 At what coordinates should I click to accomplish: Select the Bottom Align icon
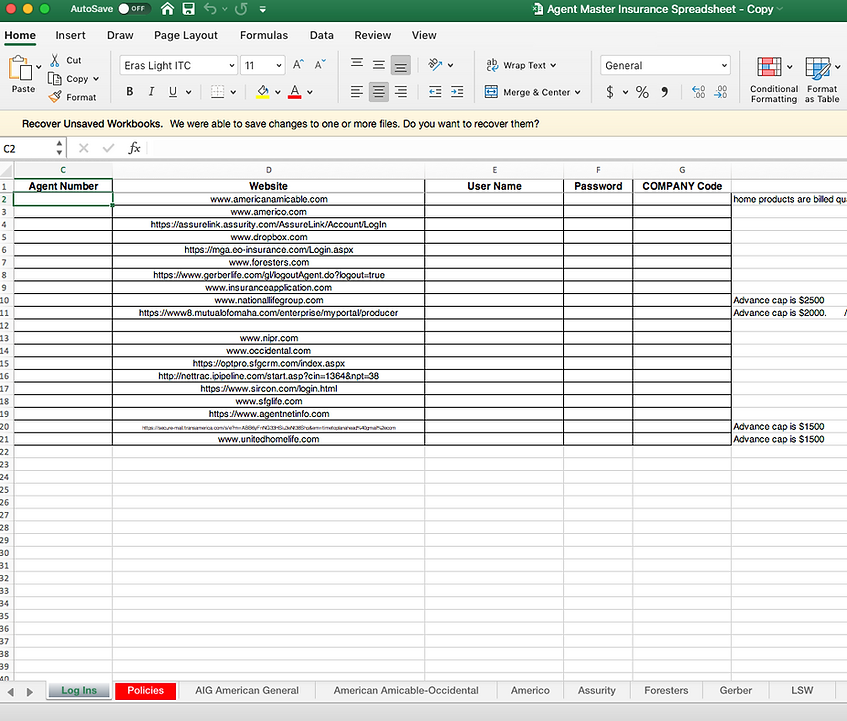tap(401, 65)
